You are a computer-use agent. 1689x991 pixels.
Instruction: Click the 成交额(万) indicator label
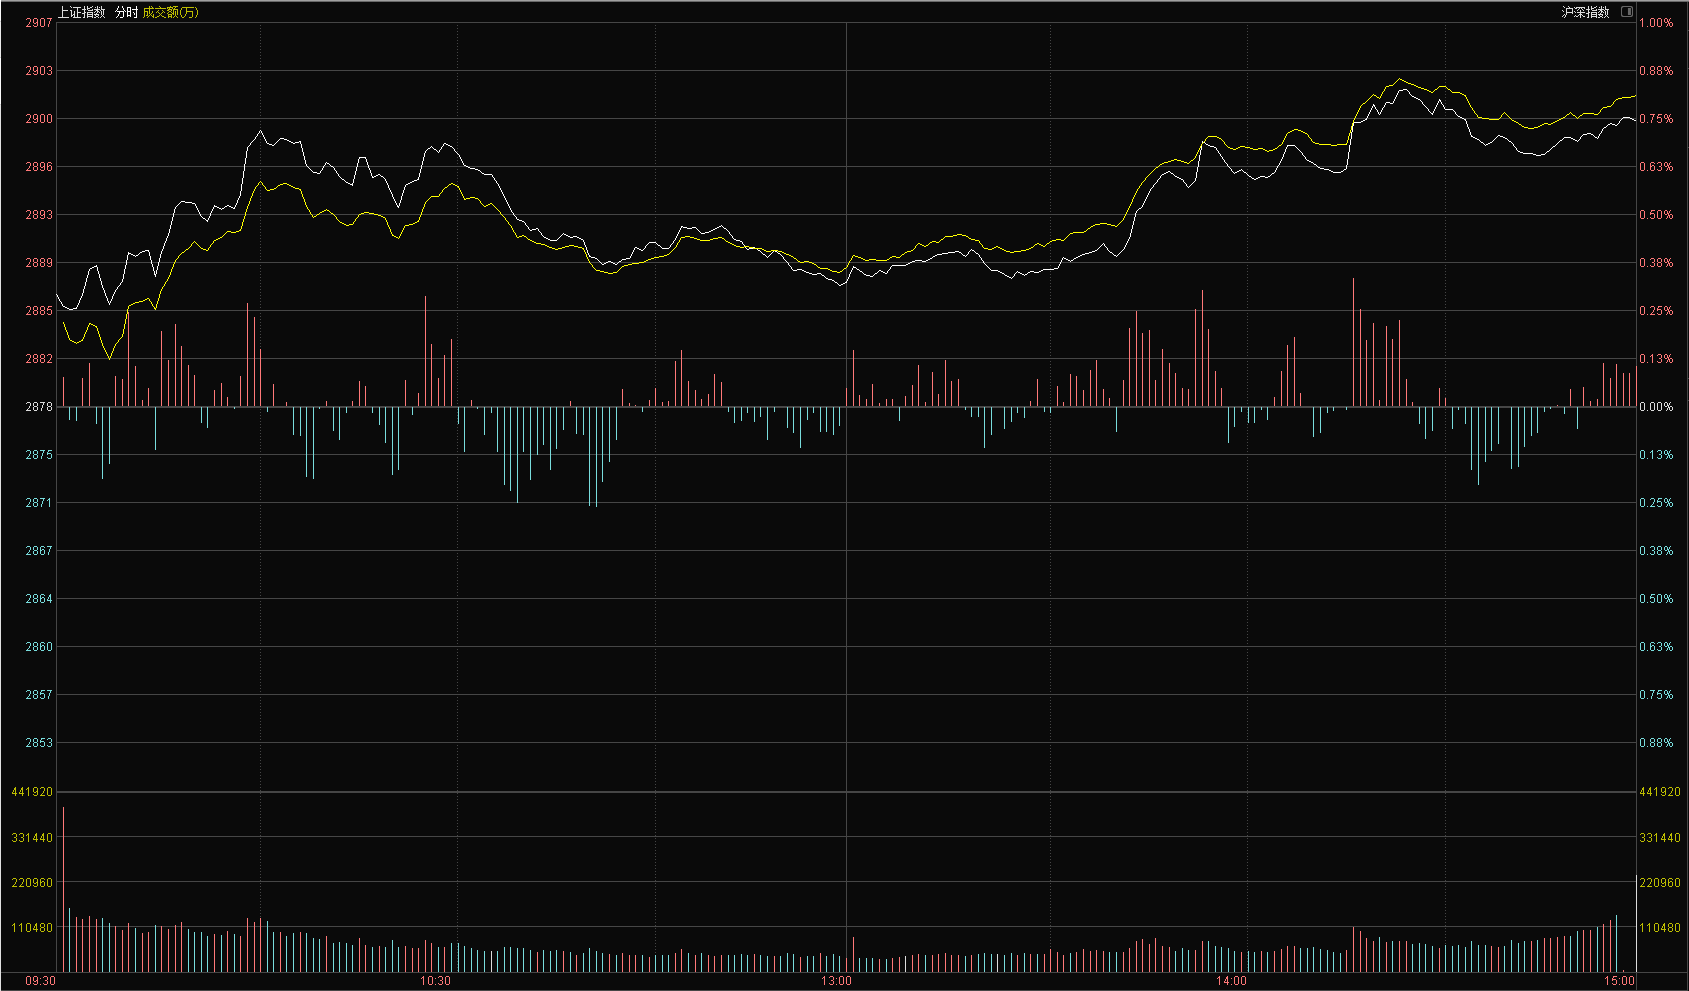point(171,12)
